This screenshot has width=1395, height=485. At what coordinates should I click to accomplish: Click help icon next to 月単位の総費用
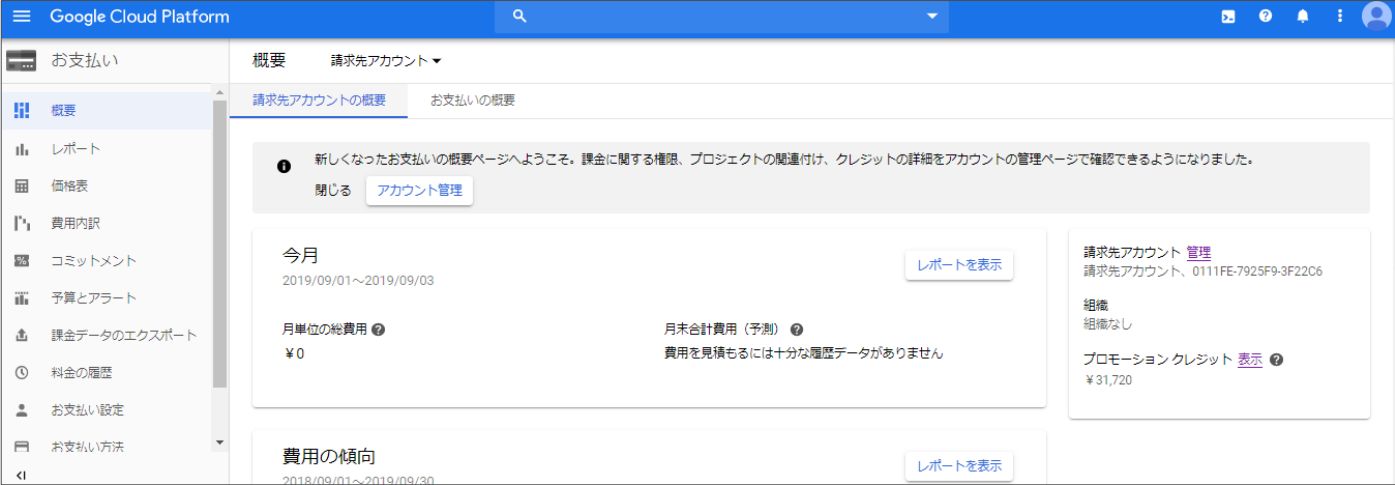click(378, 332)
